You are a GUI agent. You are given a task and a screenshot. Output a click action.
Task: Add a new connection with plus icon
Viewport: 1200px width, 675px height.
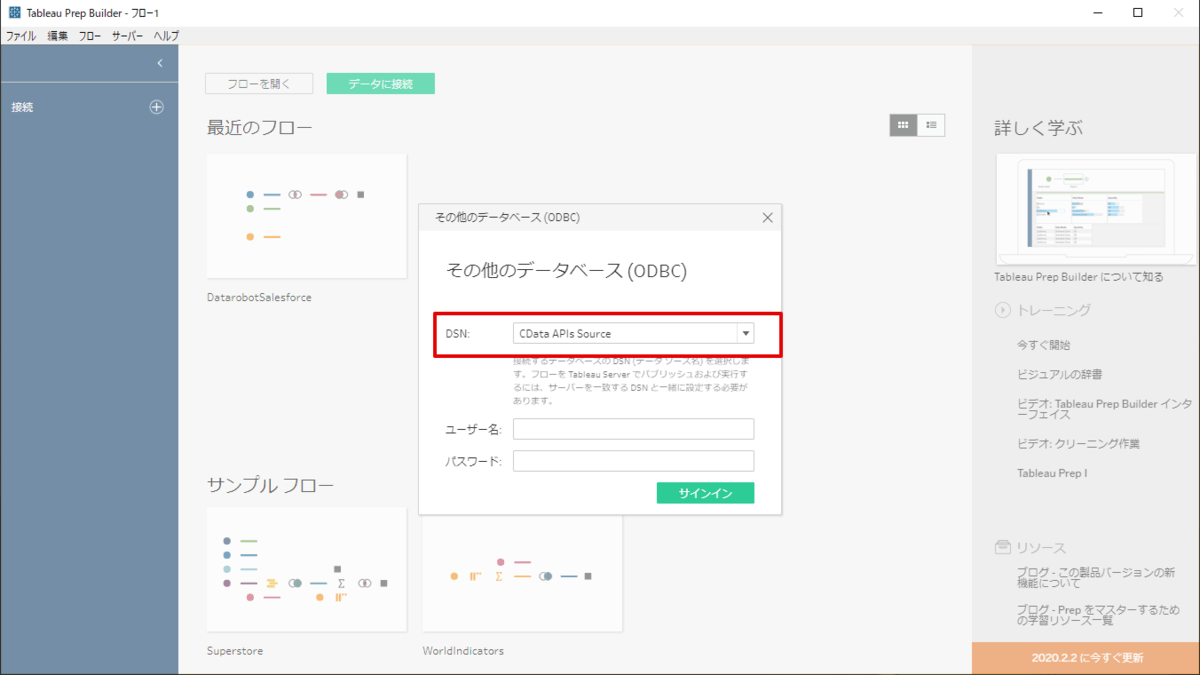pyautogui.click(x=156, y=107)
